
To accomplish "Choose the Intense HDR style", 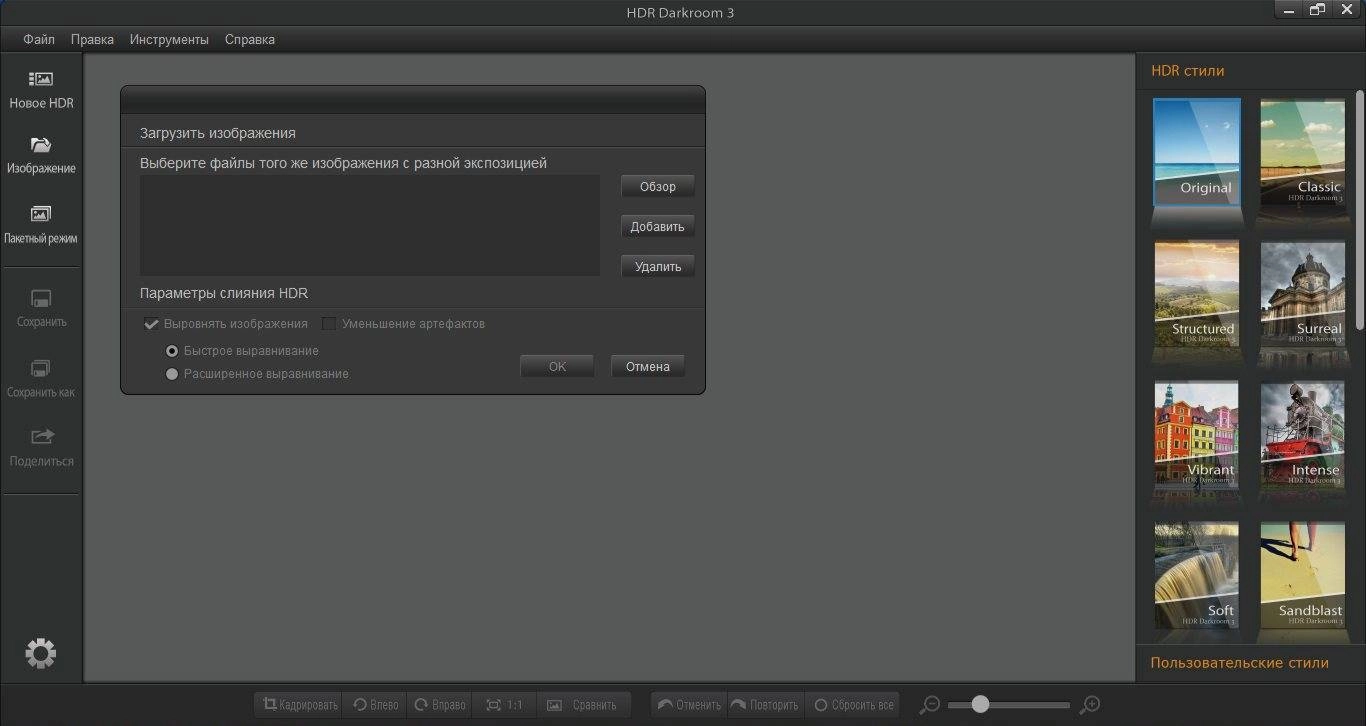I will pyautogui.click(x=1303, y=434).
